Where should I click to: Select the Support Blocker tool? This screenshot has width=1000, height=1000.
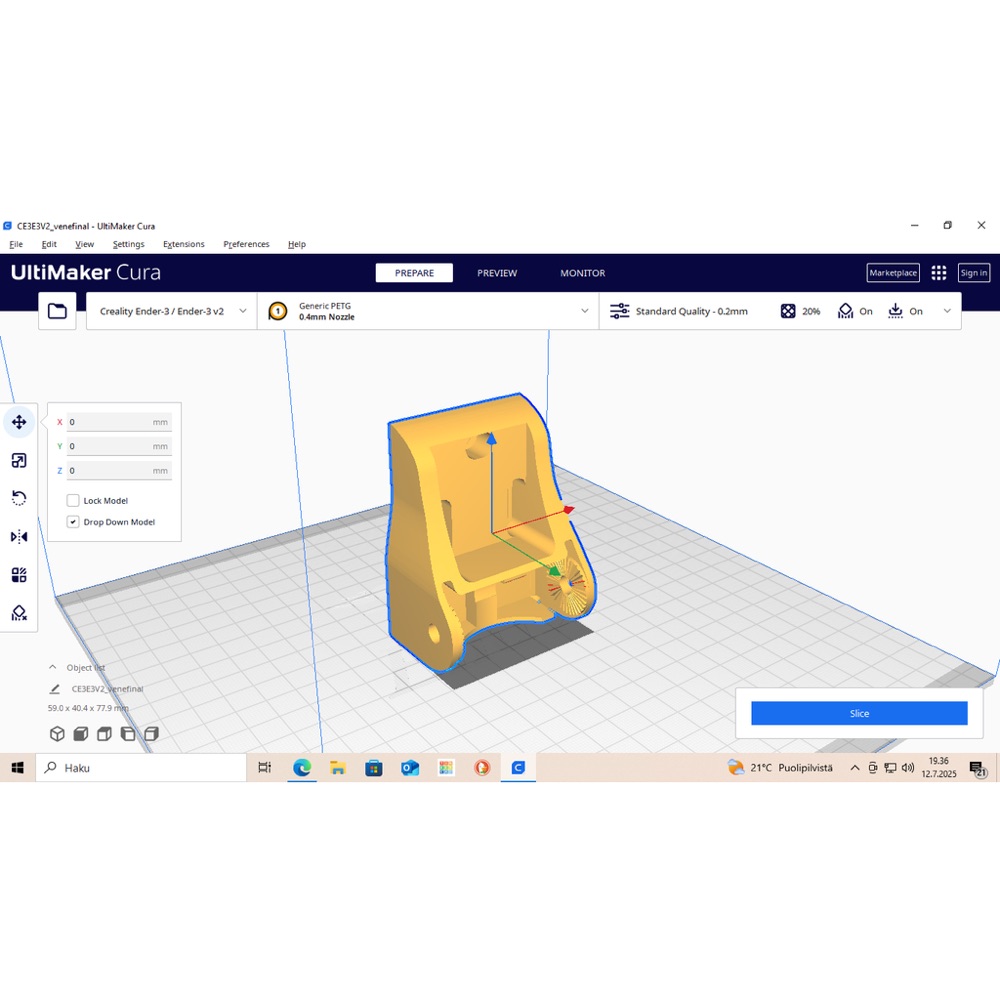point(19,613)
